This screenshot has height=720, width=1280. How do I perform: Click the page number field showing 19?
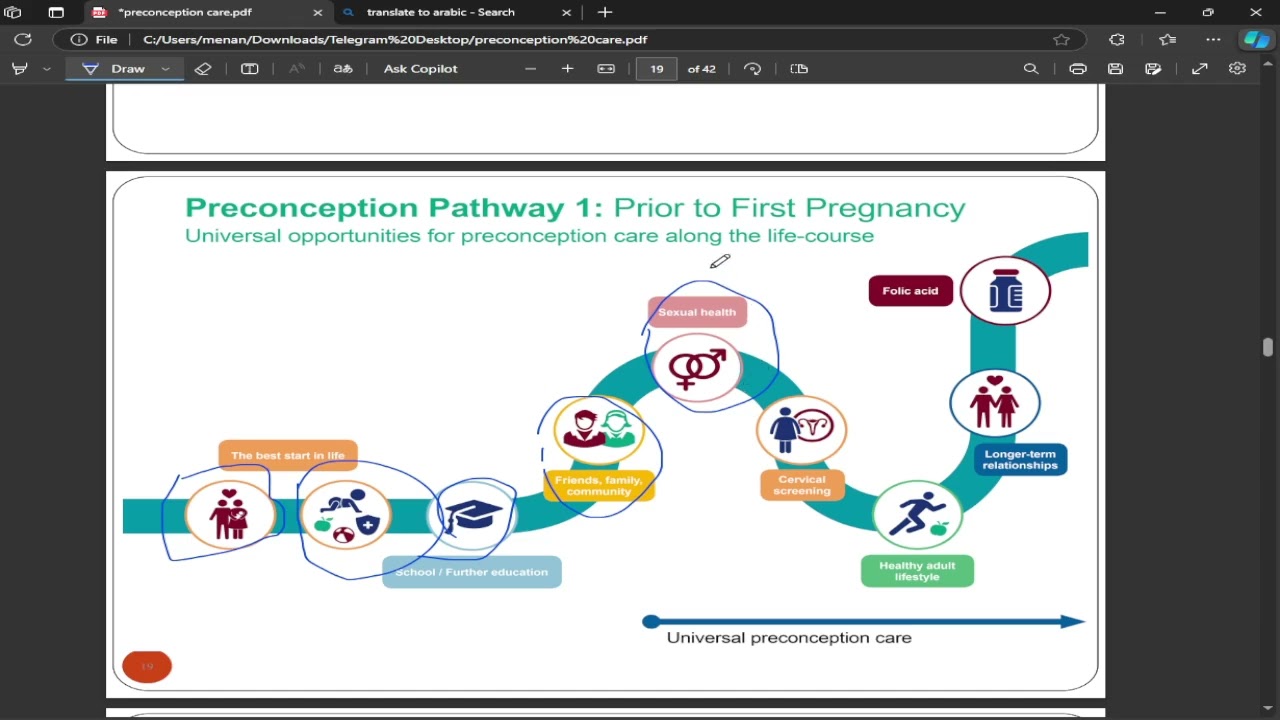(x=656, y=69)
